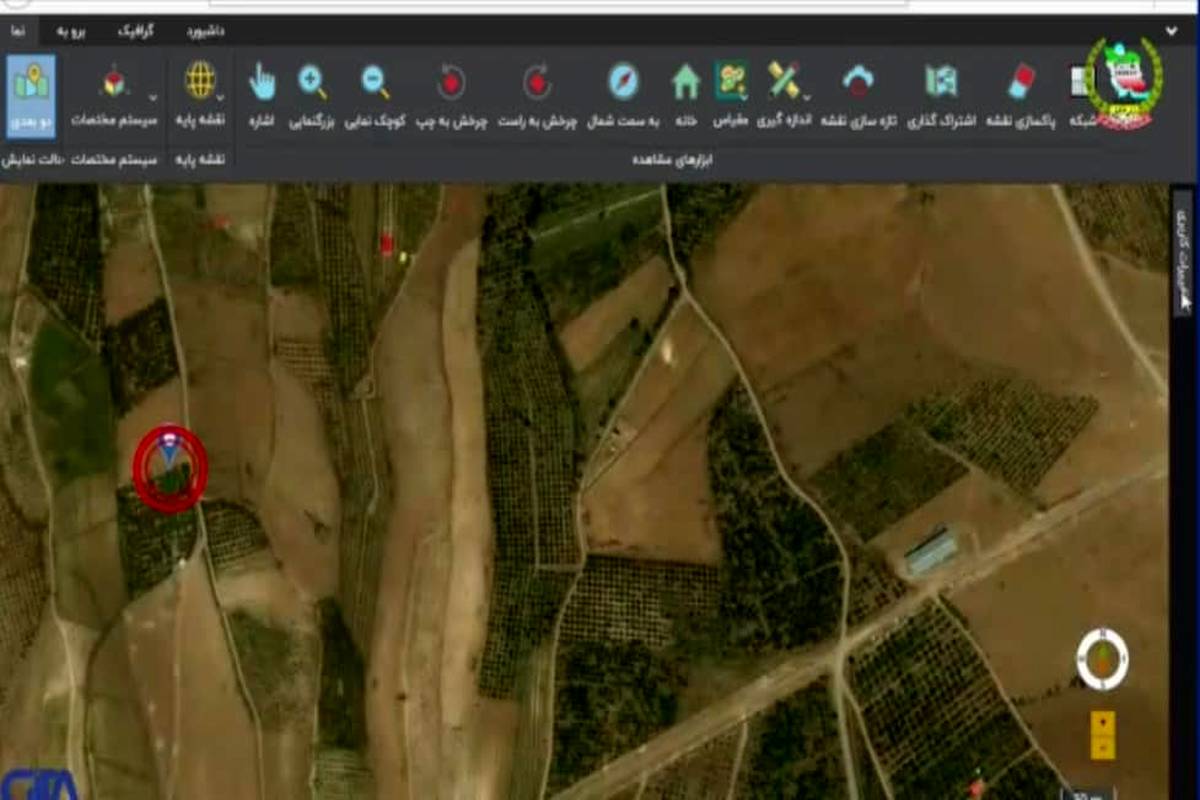Refresh the map (تازه سازی نقشه)
Viewport: 1200px width, 800px height.
(858, 82)
